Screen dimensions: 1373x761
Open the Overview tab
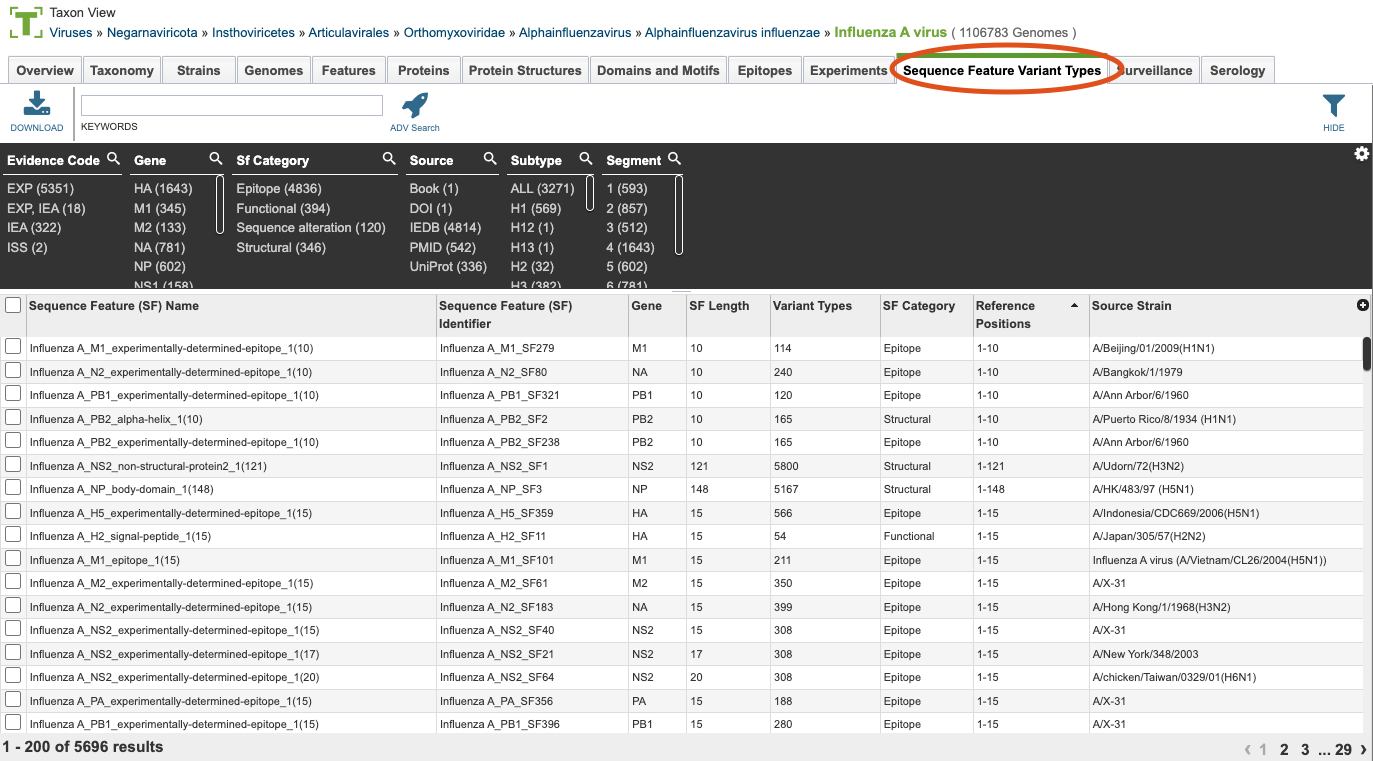(x=45, y=70)
